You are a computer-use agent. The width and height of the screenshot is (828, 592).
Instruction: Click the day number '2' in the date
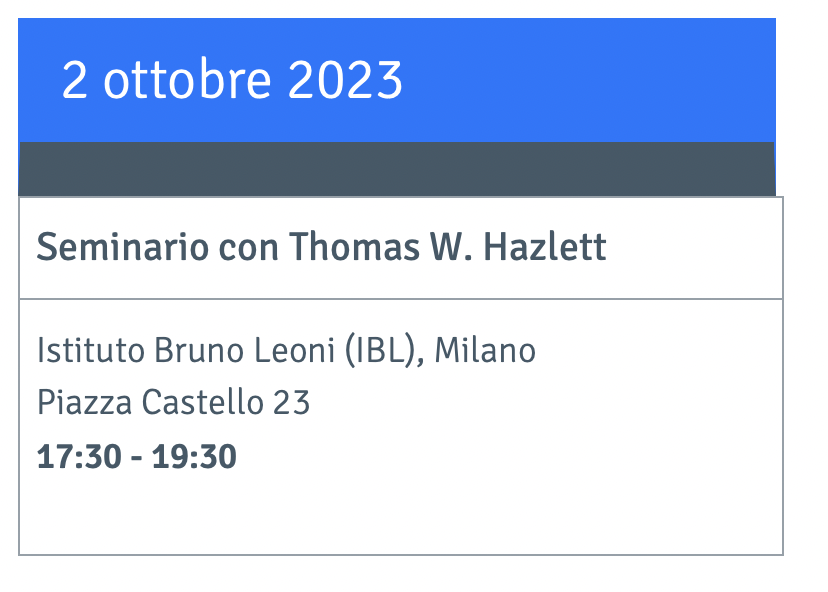[x=74, y=80]
